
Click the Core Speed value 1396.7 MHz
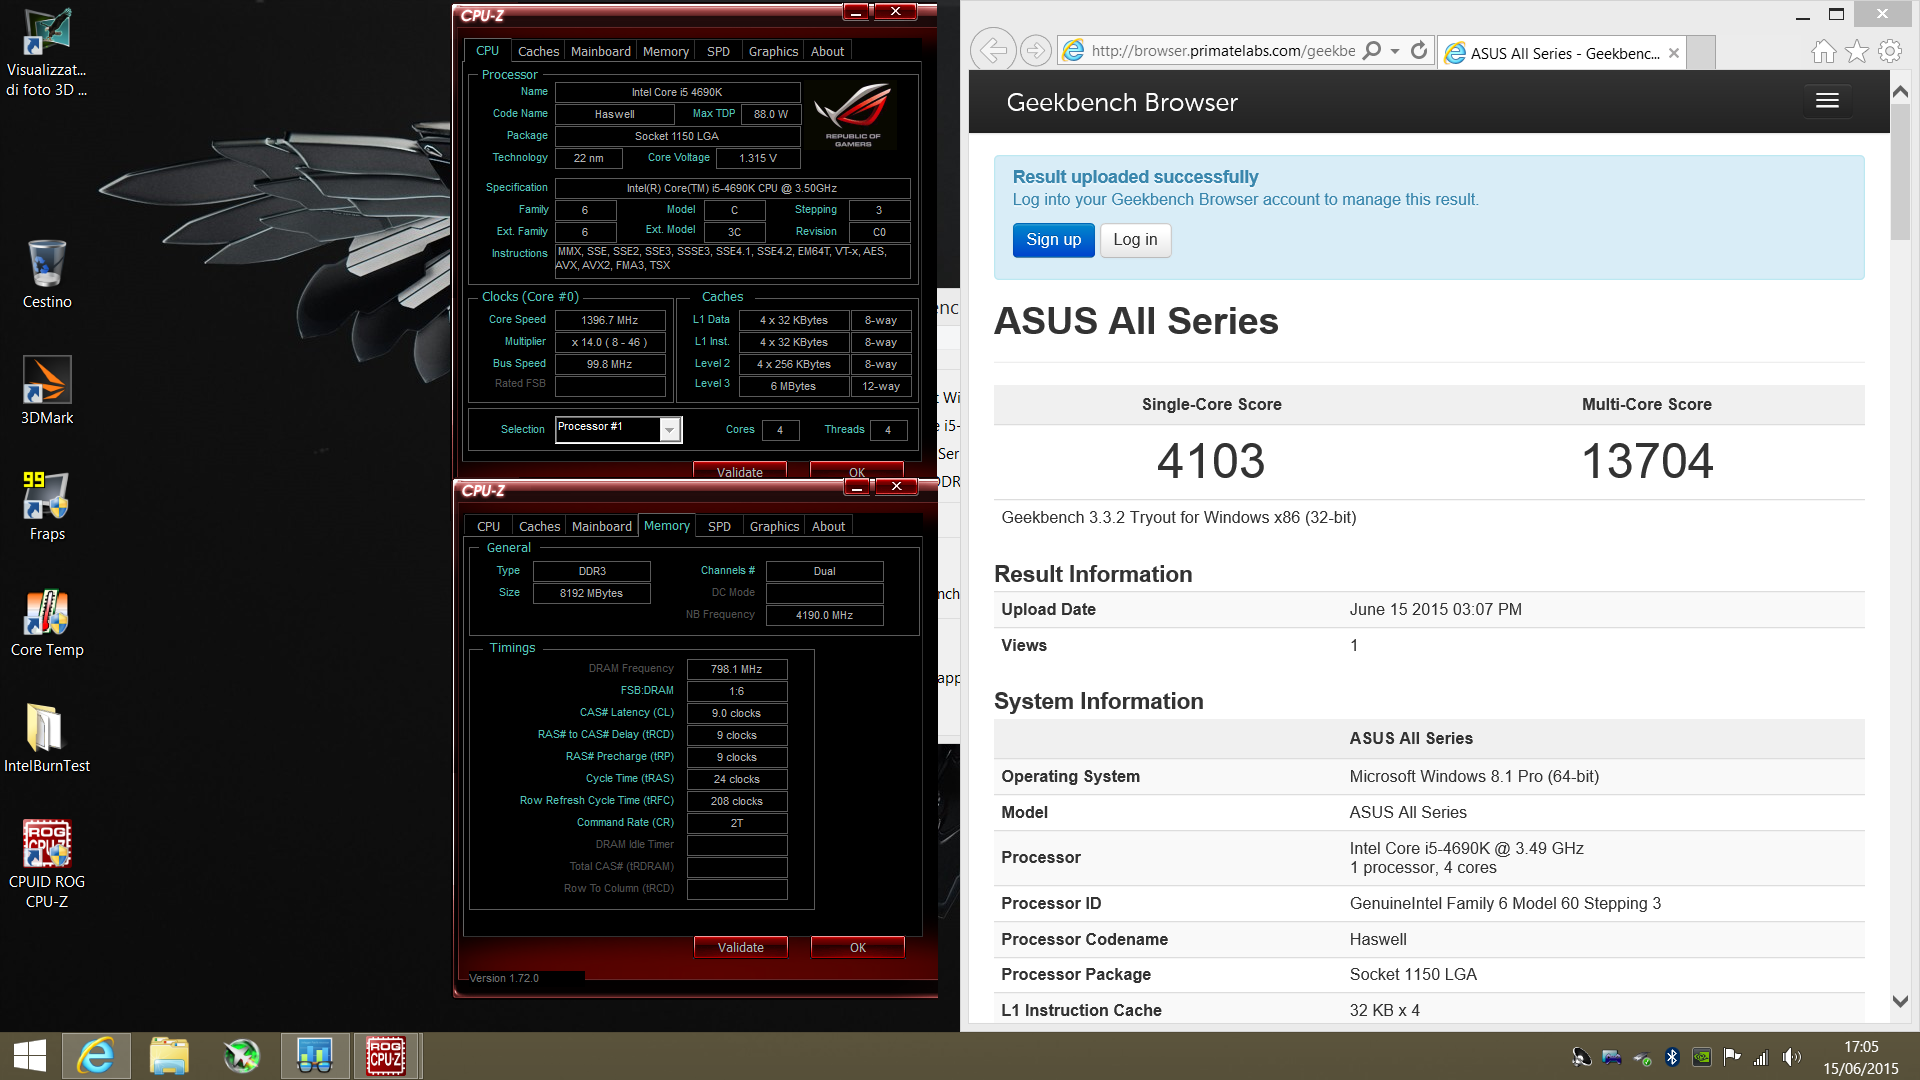pos(610,320)
